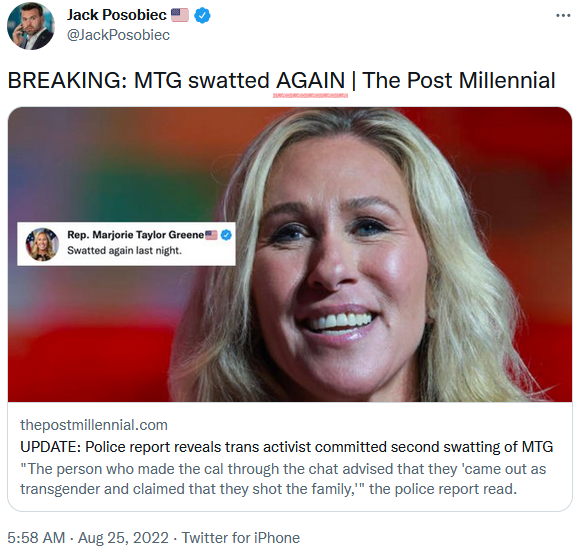Screen dimensions: 581x553
Task: Click the verified badge in the inset tweet
Action: [x=226, y=235]
